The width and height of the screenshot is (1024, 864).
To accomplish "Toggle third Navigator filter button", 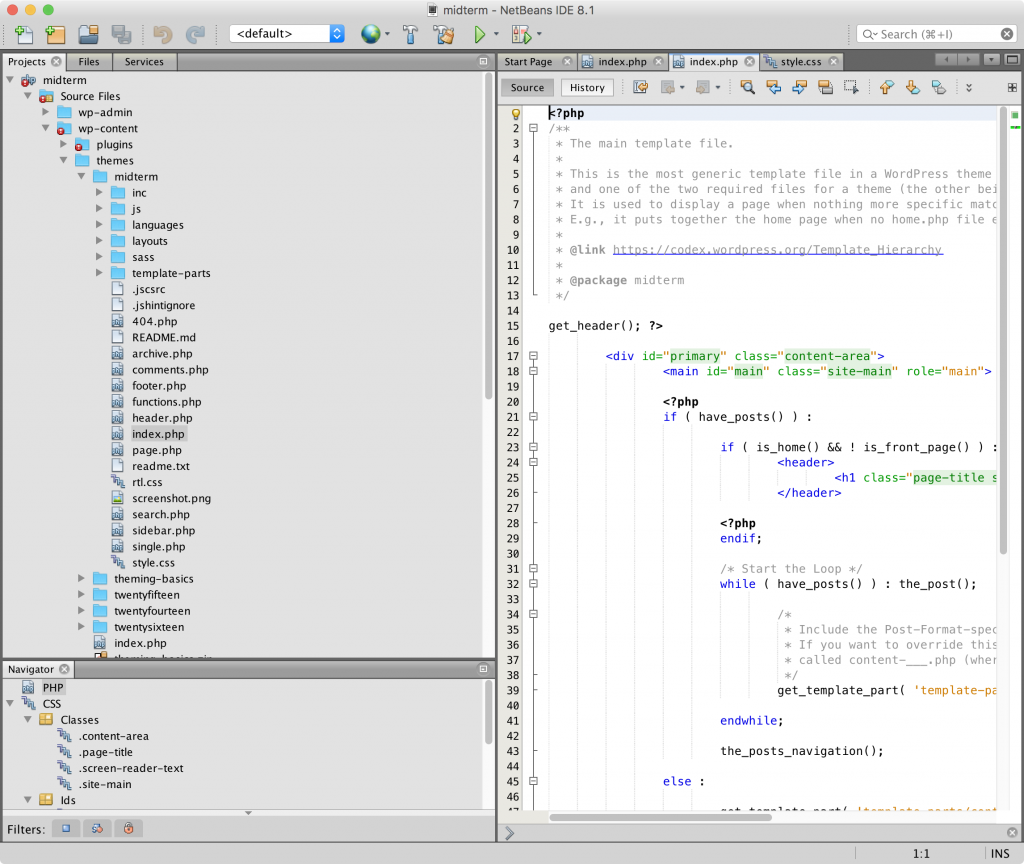I will [x=129, y=829].
